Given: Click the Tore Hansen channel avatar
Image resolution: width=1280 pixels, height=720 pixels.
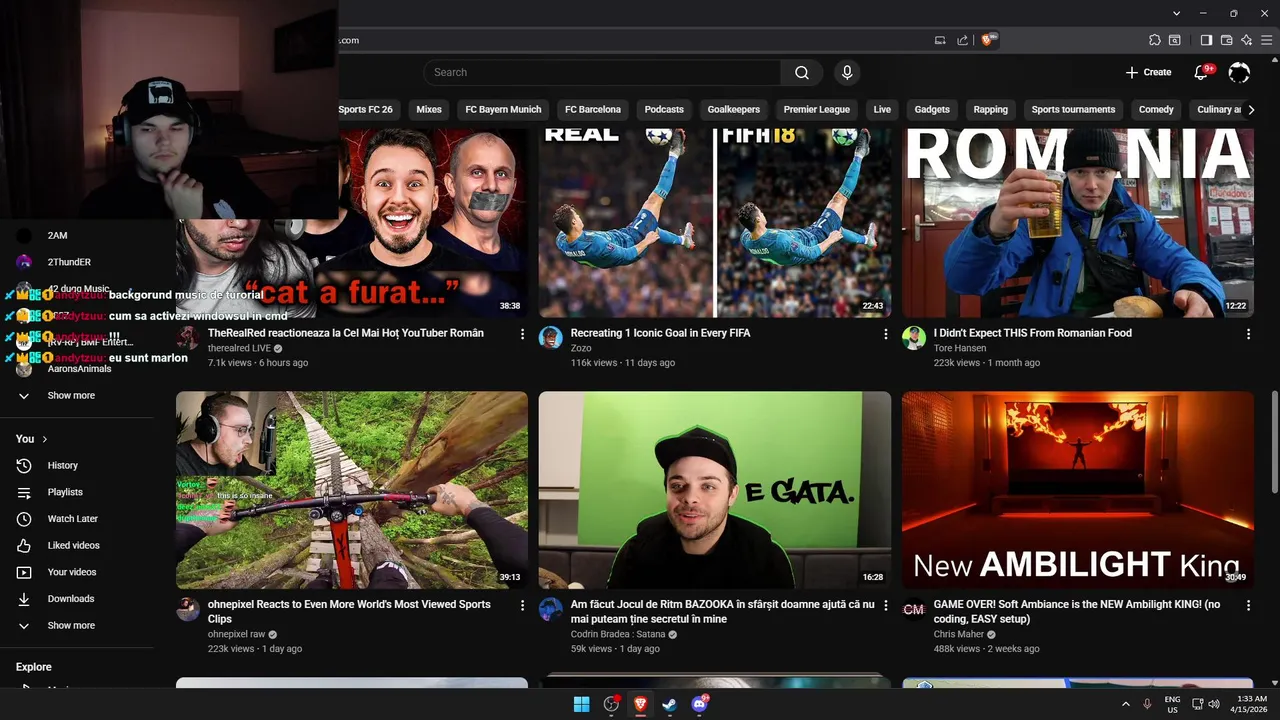Looking at the screenshot, I should click(x=914, y=337).
